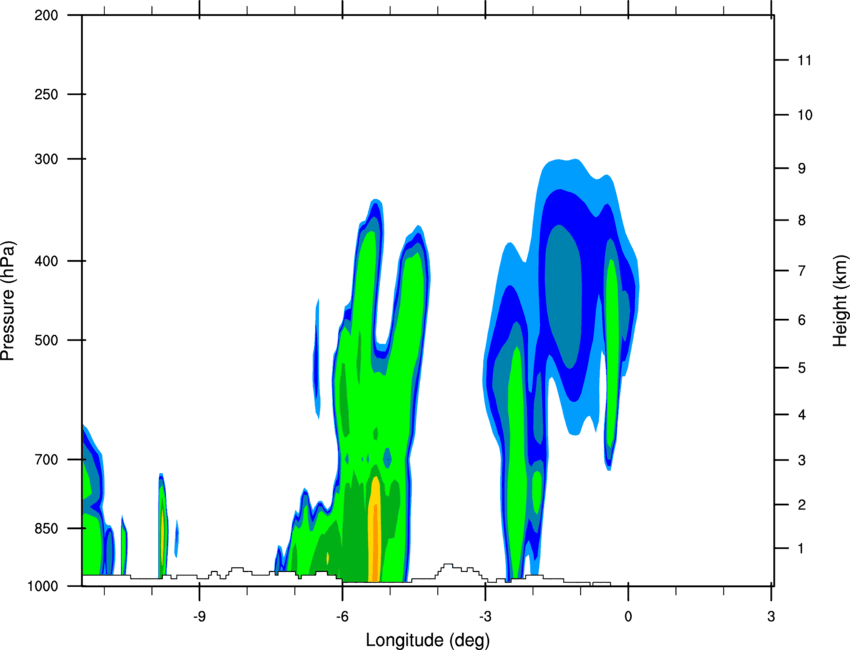Pick the 2 km height label

tap(802, 505)
